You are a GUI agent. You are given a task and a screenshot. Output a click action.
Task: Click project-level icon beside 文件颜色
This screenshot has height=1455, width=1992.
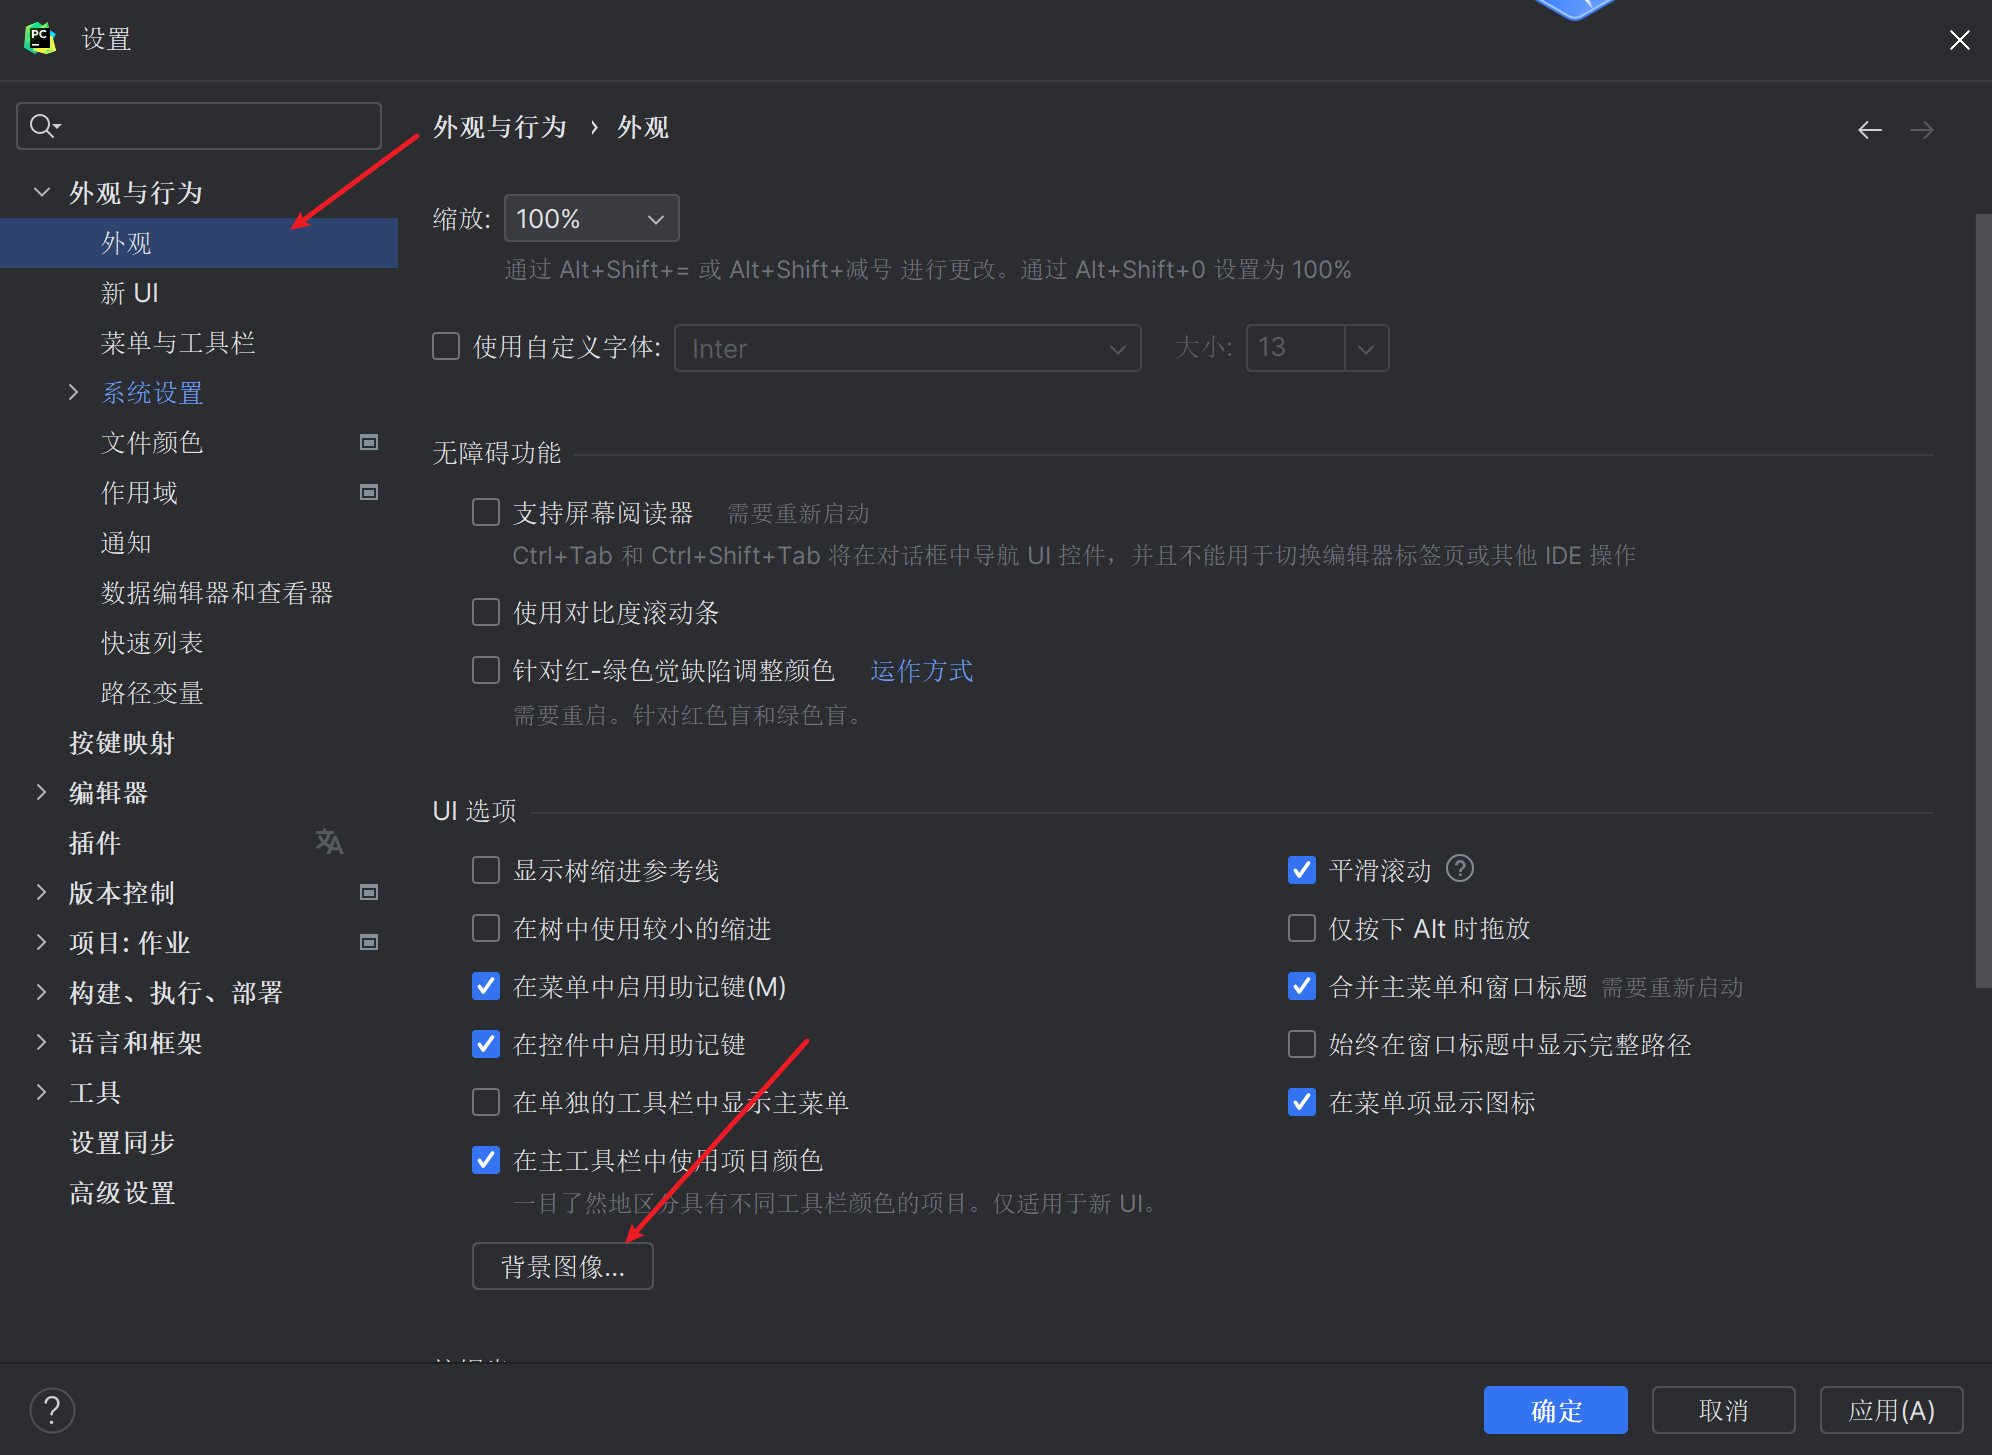[369, 442]
